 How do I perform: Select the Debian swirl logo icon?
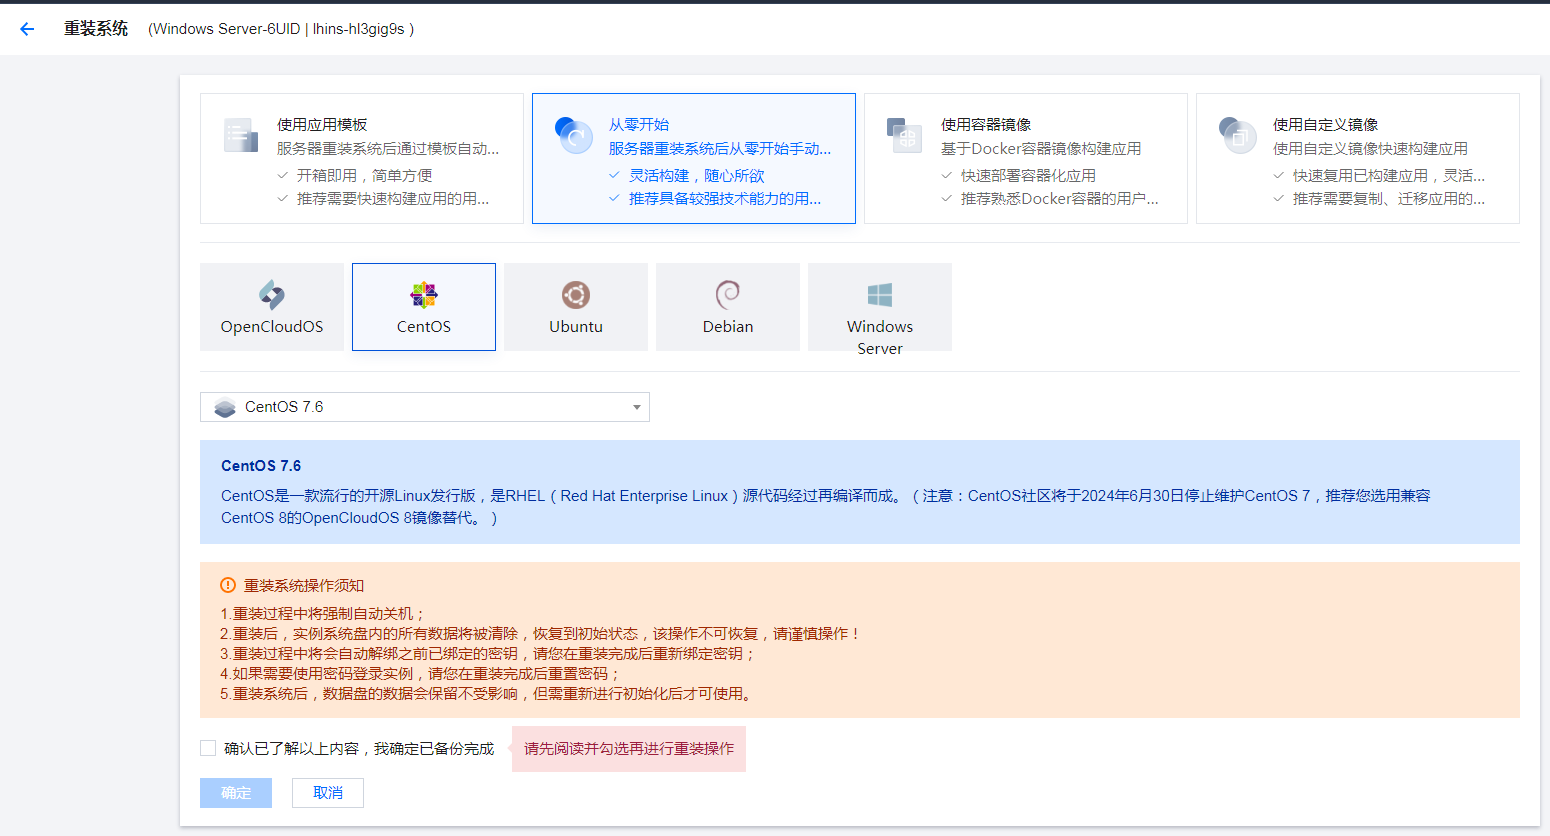click(728, 294)
